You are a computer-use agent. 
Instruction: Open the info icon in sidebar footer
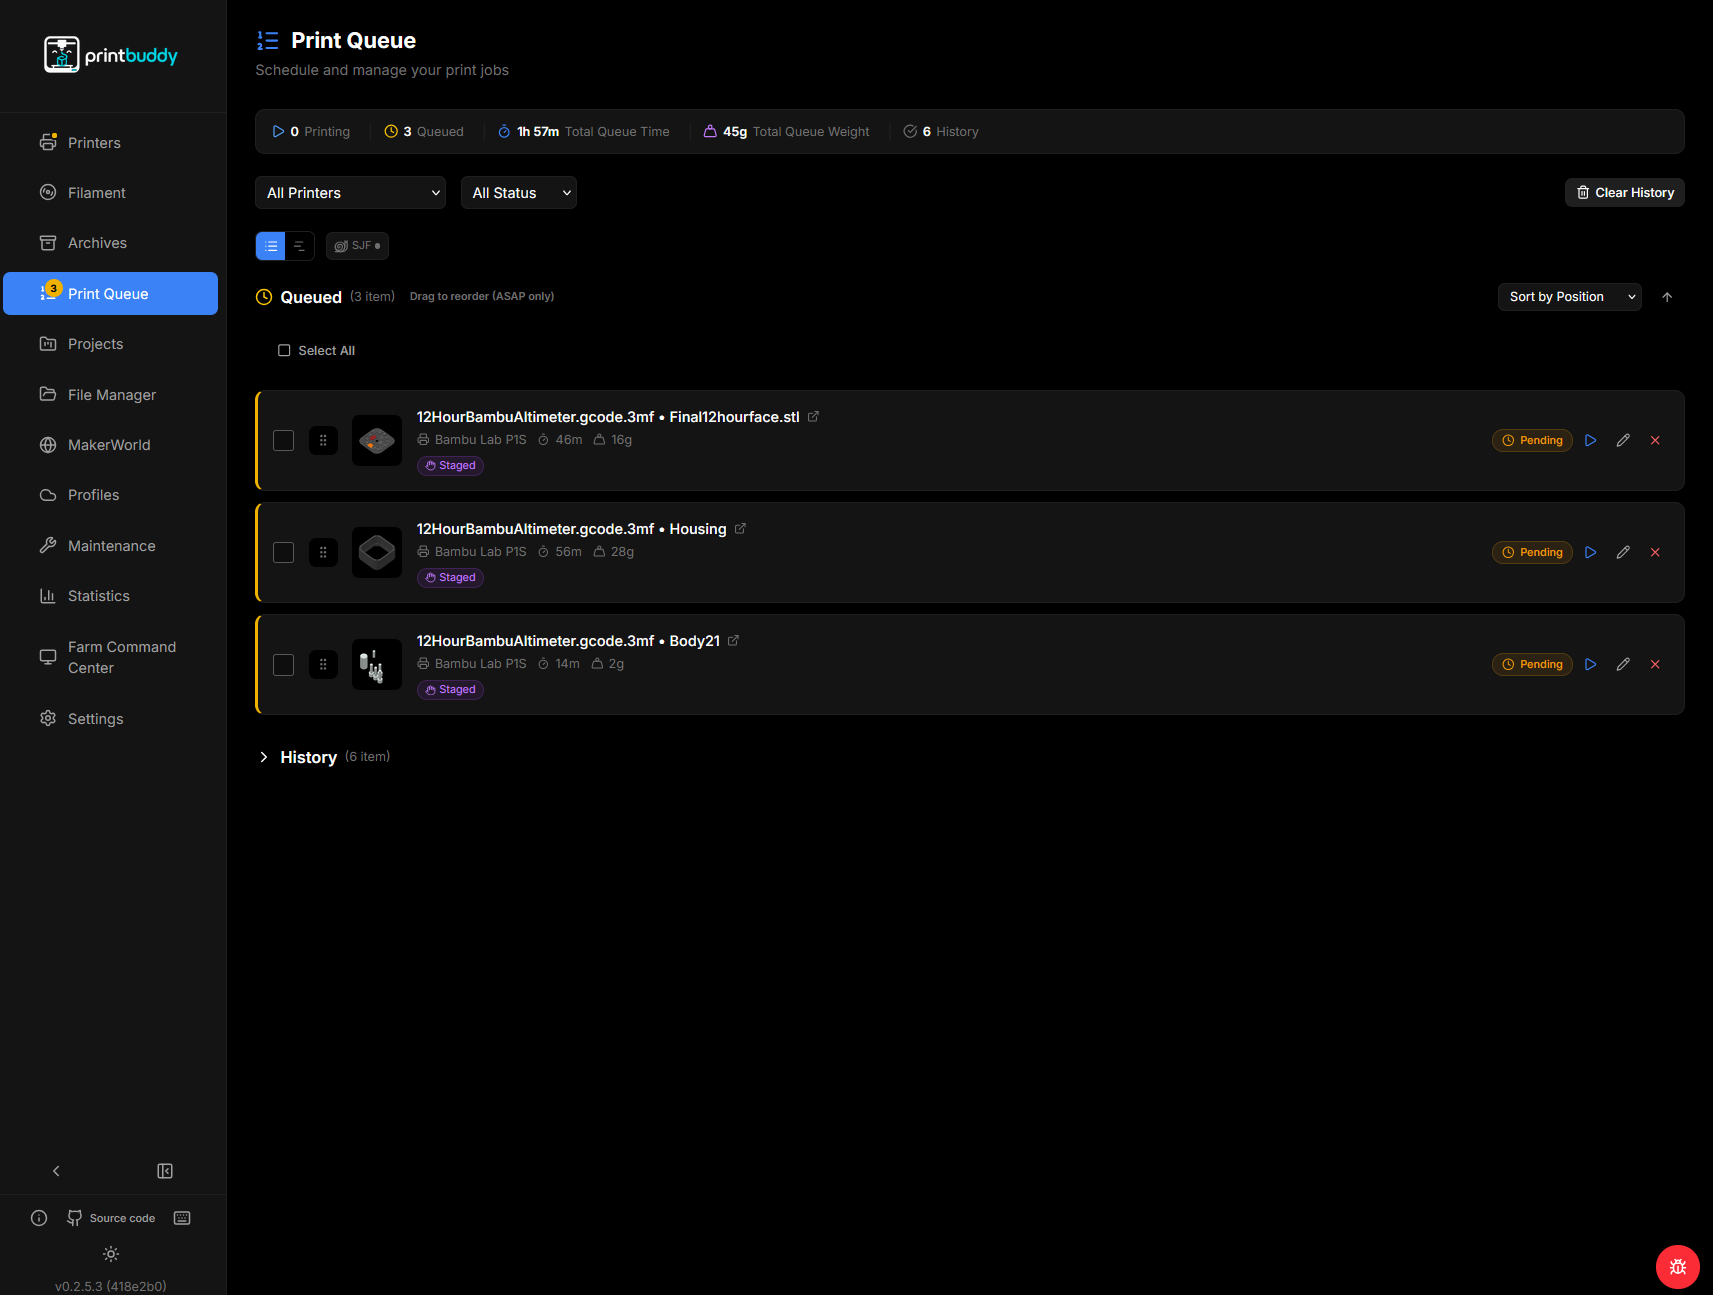39,1218
